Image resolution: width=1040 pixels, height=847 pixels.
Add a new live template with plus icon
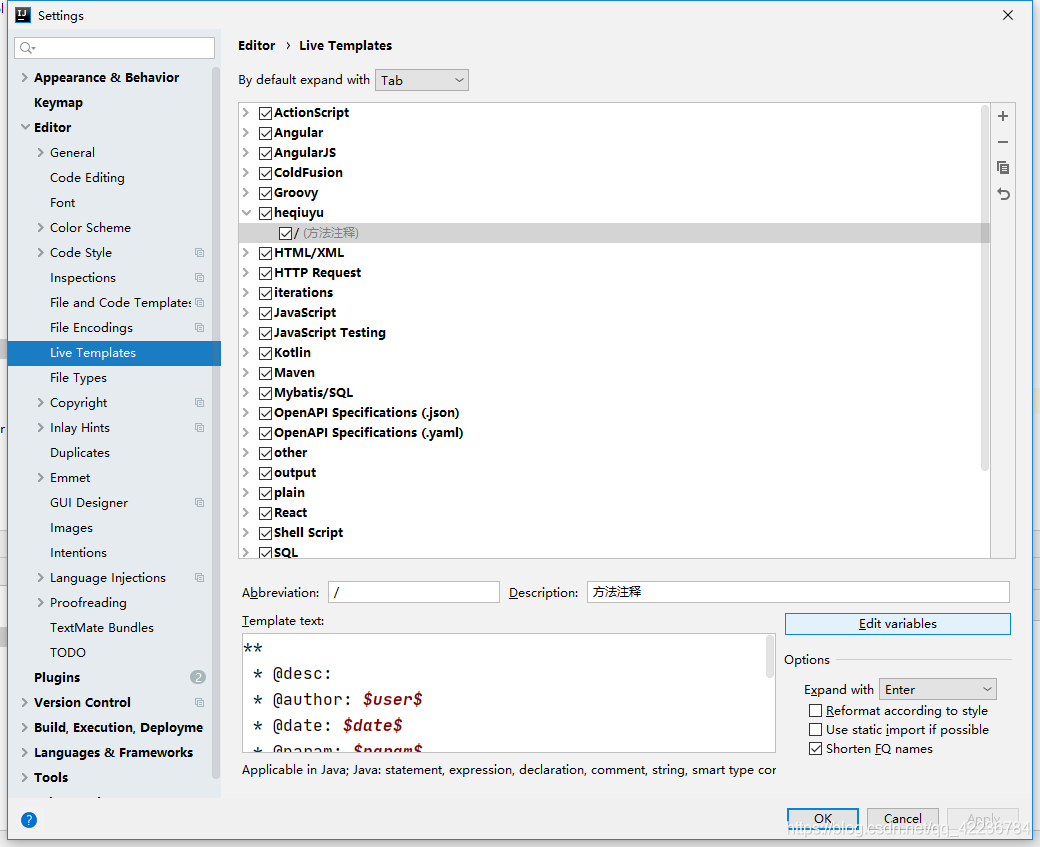pyautogui.click(x=1003, y=116)
